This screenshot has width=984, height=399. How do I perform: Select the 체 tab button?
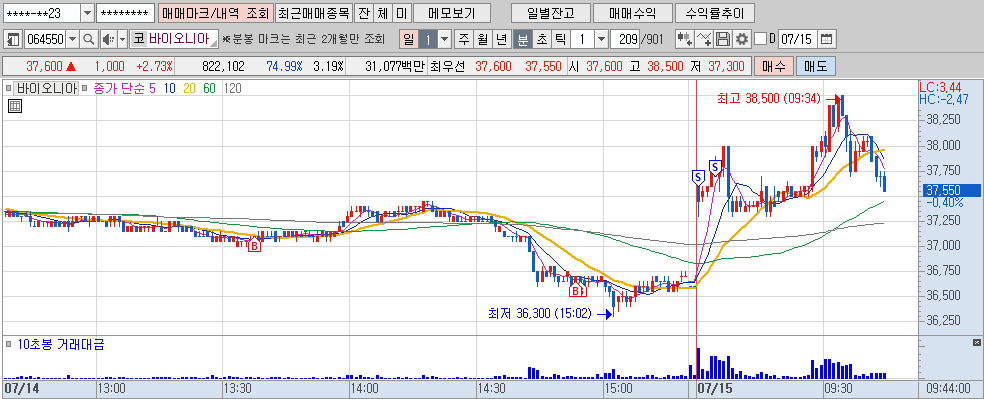pyautogui.click(x=383, y=13)
